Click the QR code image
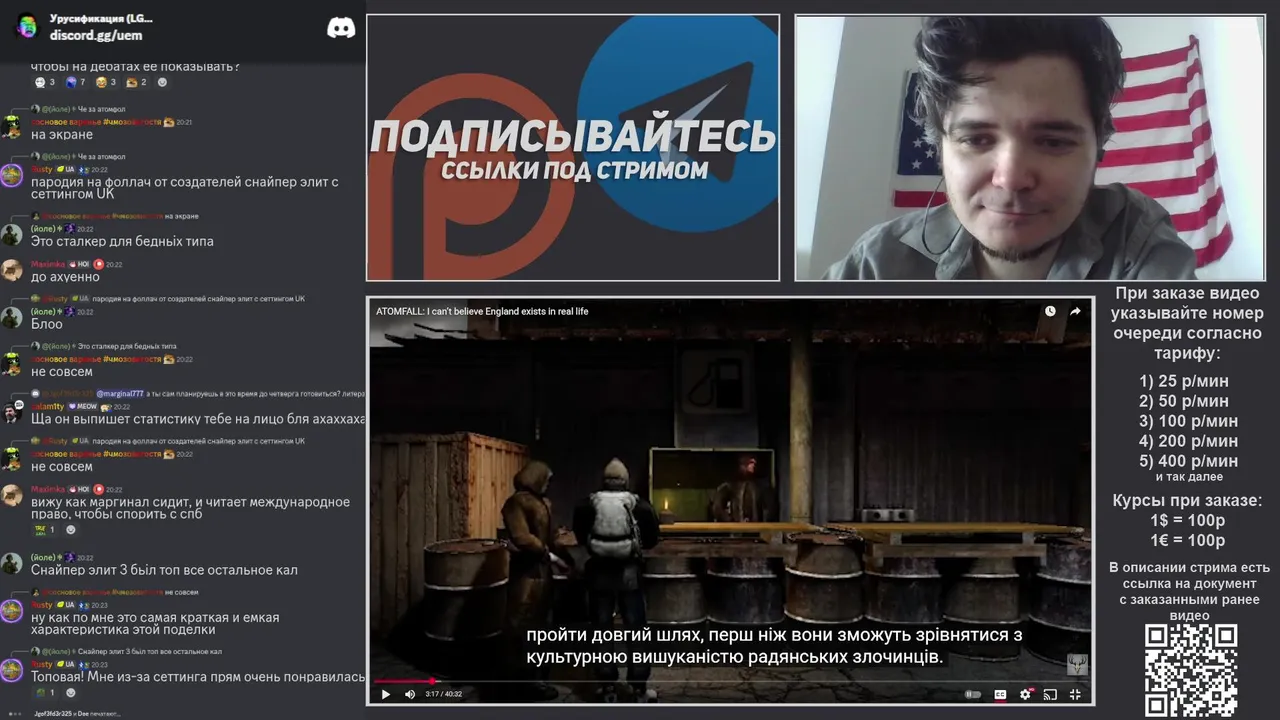The width and height of the screenshot is (1280, 720). click(1191, 670)
